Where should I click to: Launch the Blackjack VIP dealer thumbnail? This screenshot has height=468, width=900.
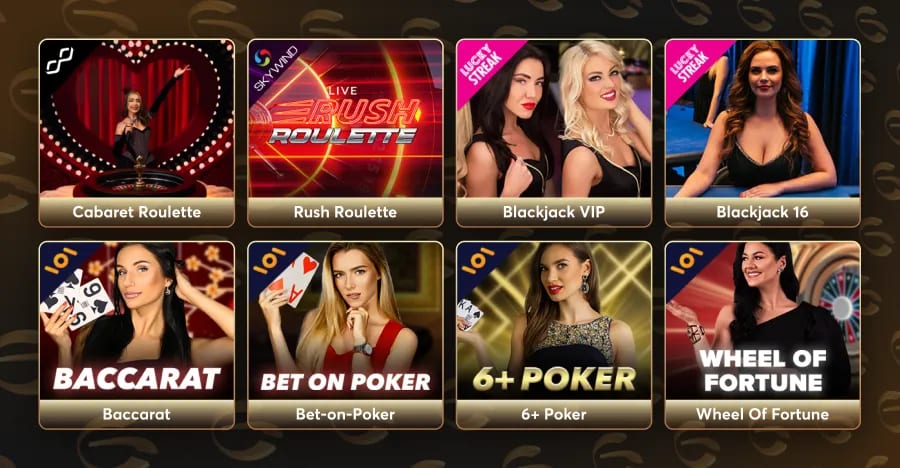(554, 119)
